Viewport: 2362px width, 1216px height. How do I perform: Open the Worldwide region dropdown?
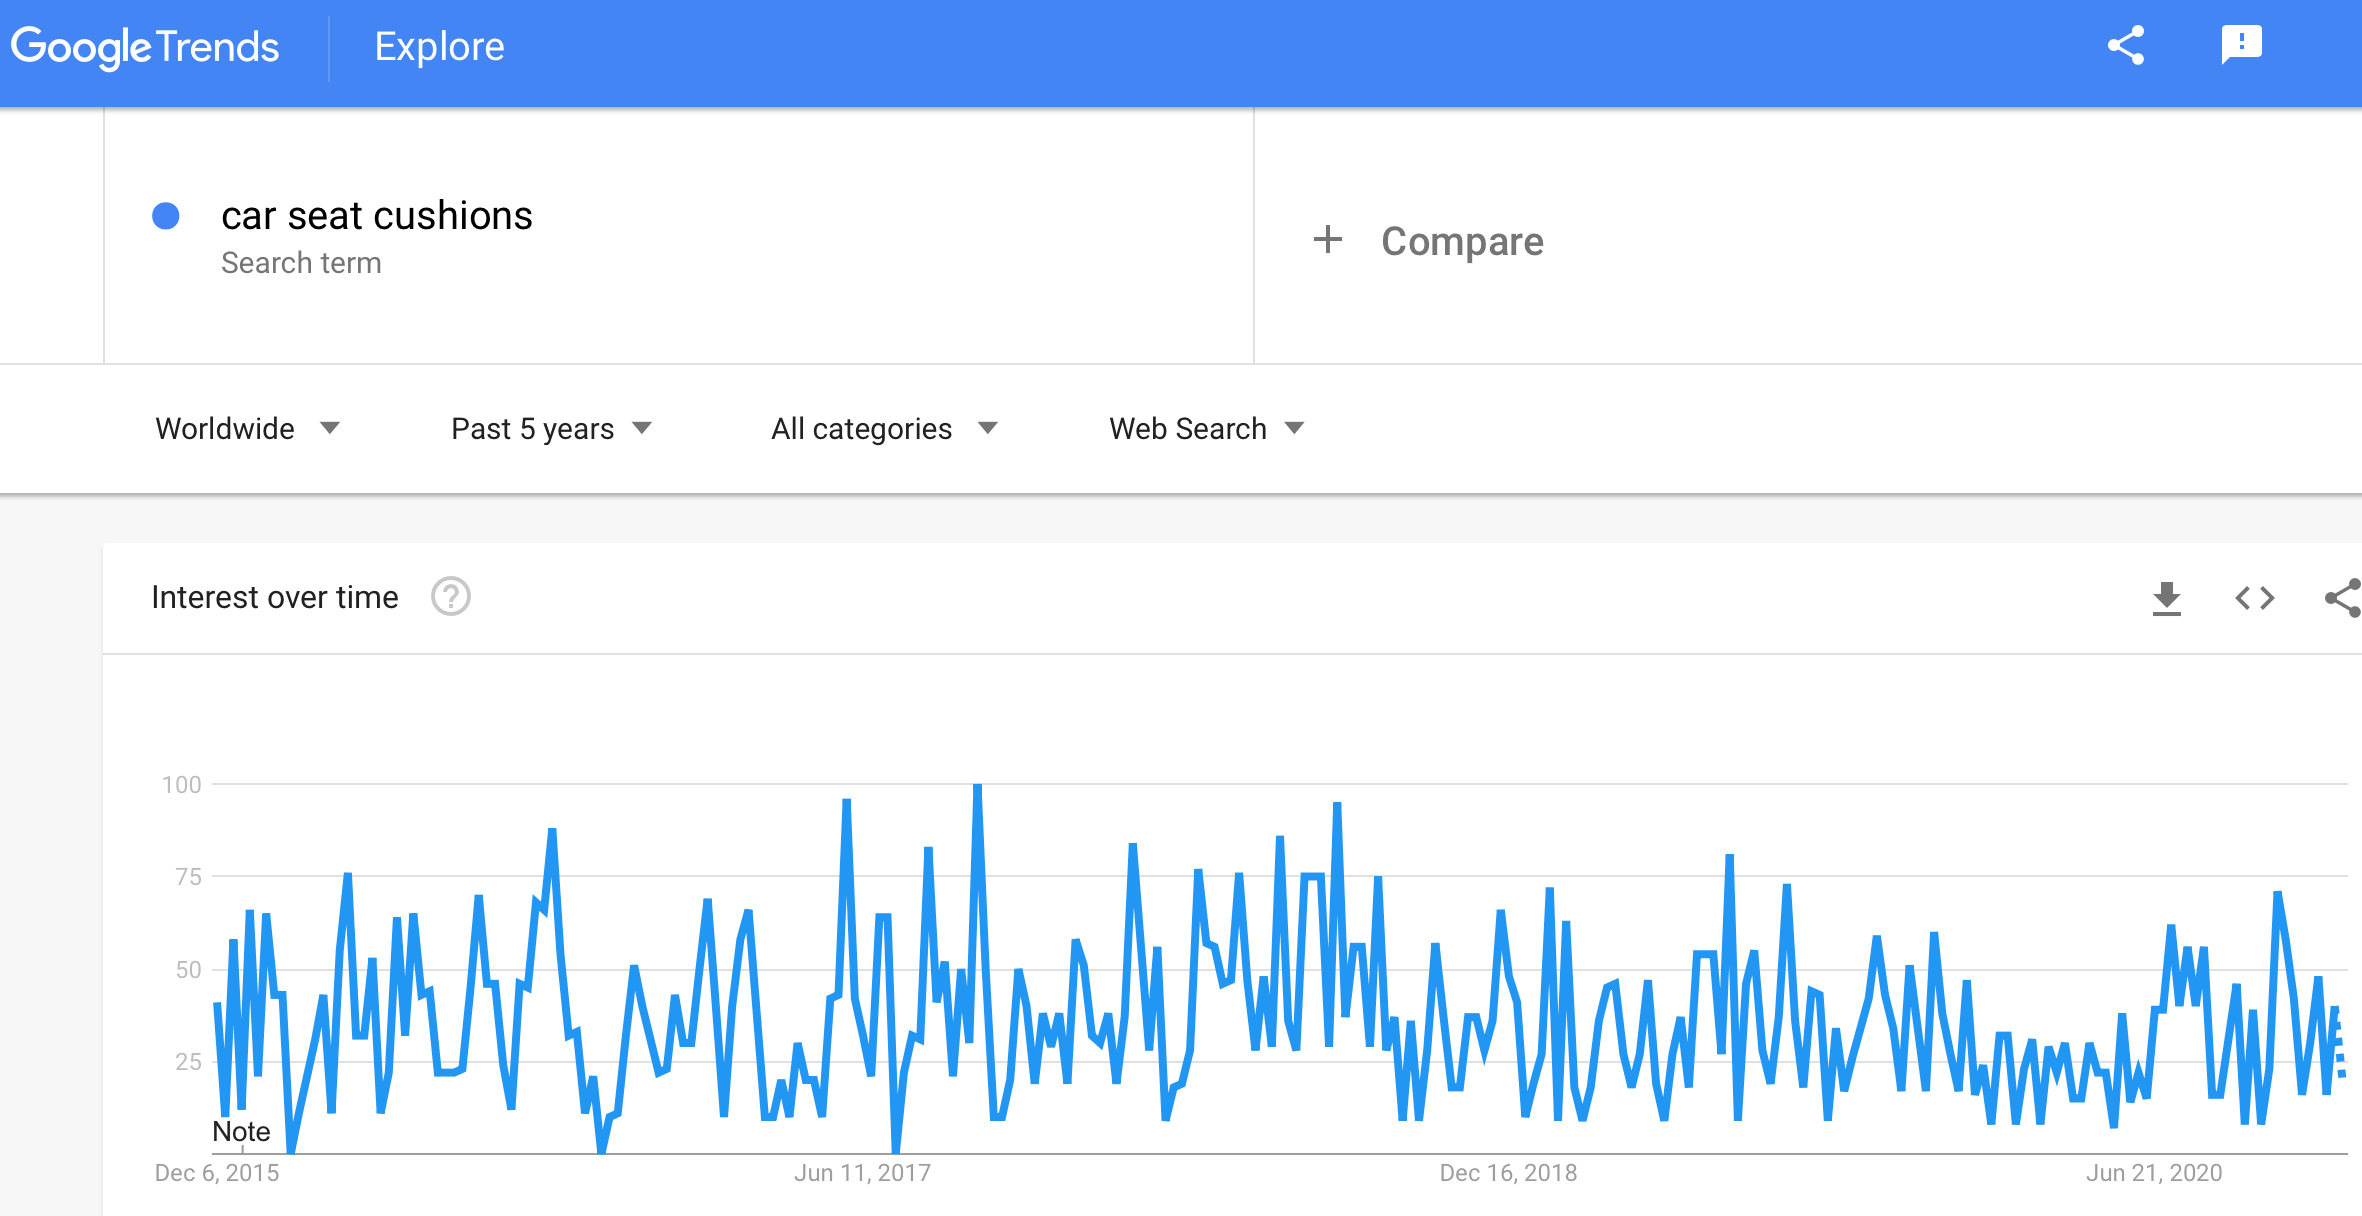[247, 429]
